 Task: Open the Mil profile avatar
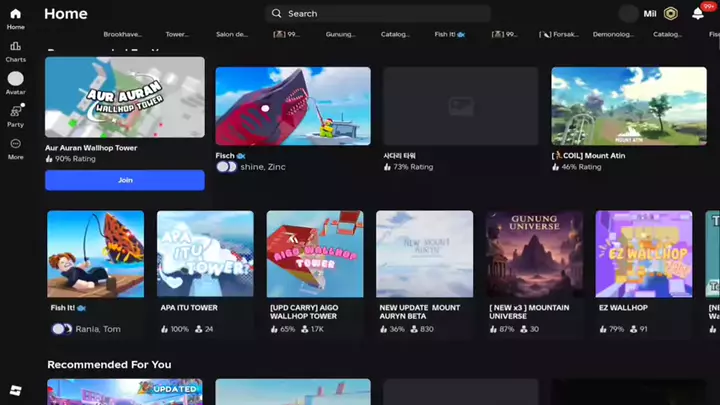[629, 14]
